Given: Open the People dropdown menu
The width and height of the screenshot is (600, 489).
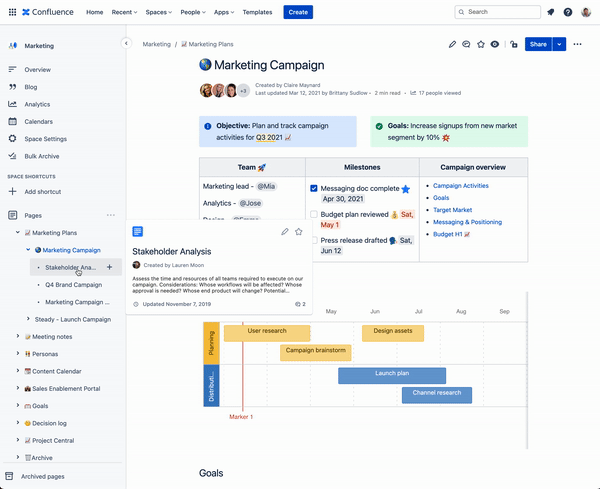Looking at the screenshot, I should tap(193, 12).
